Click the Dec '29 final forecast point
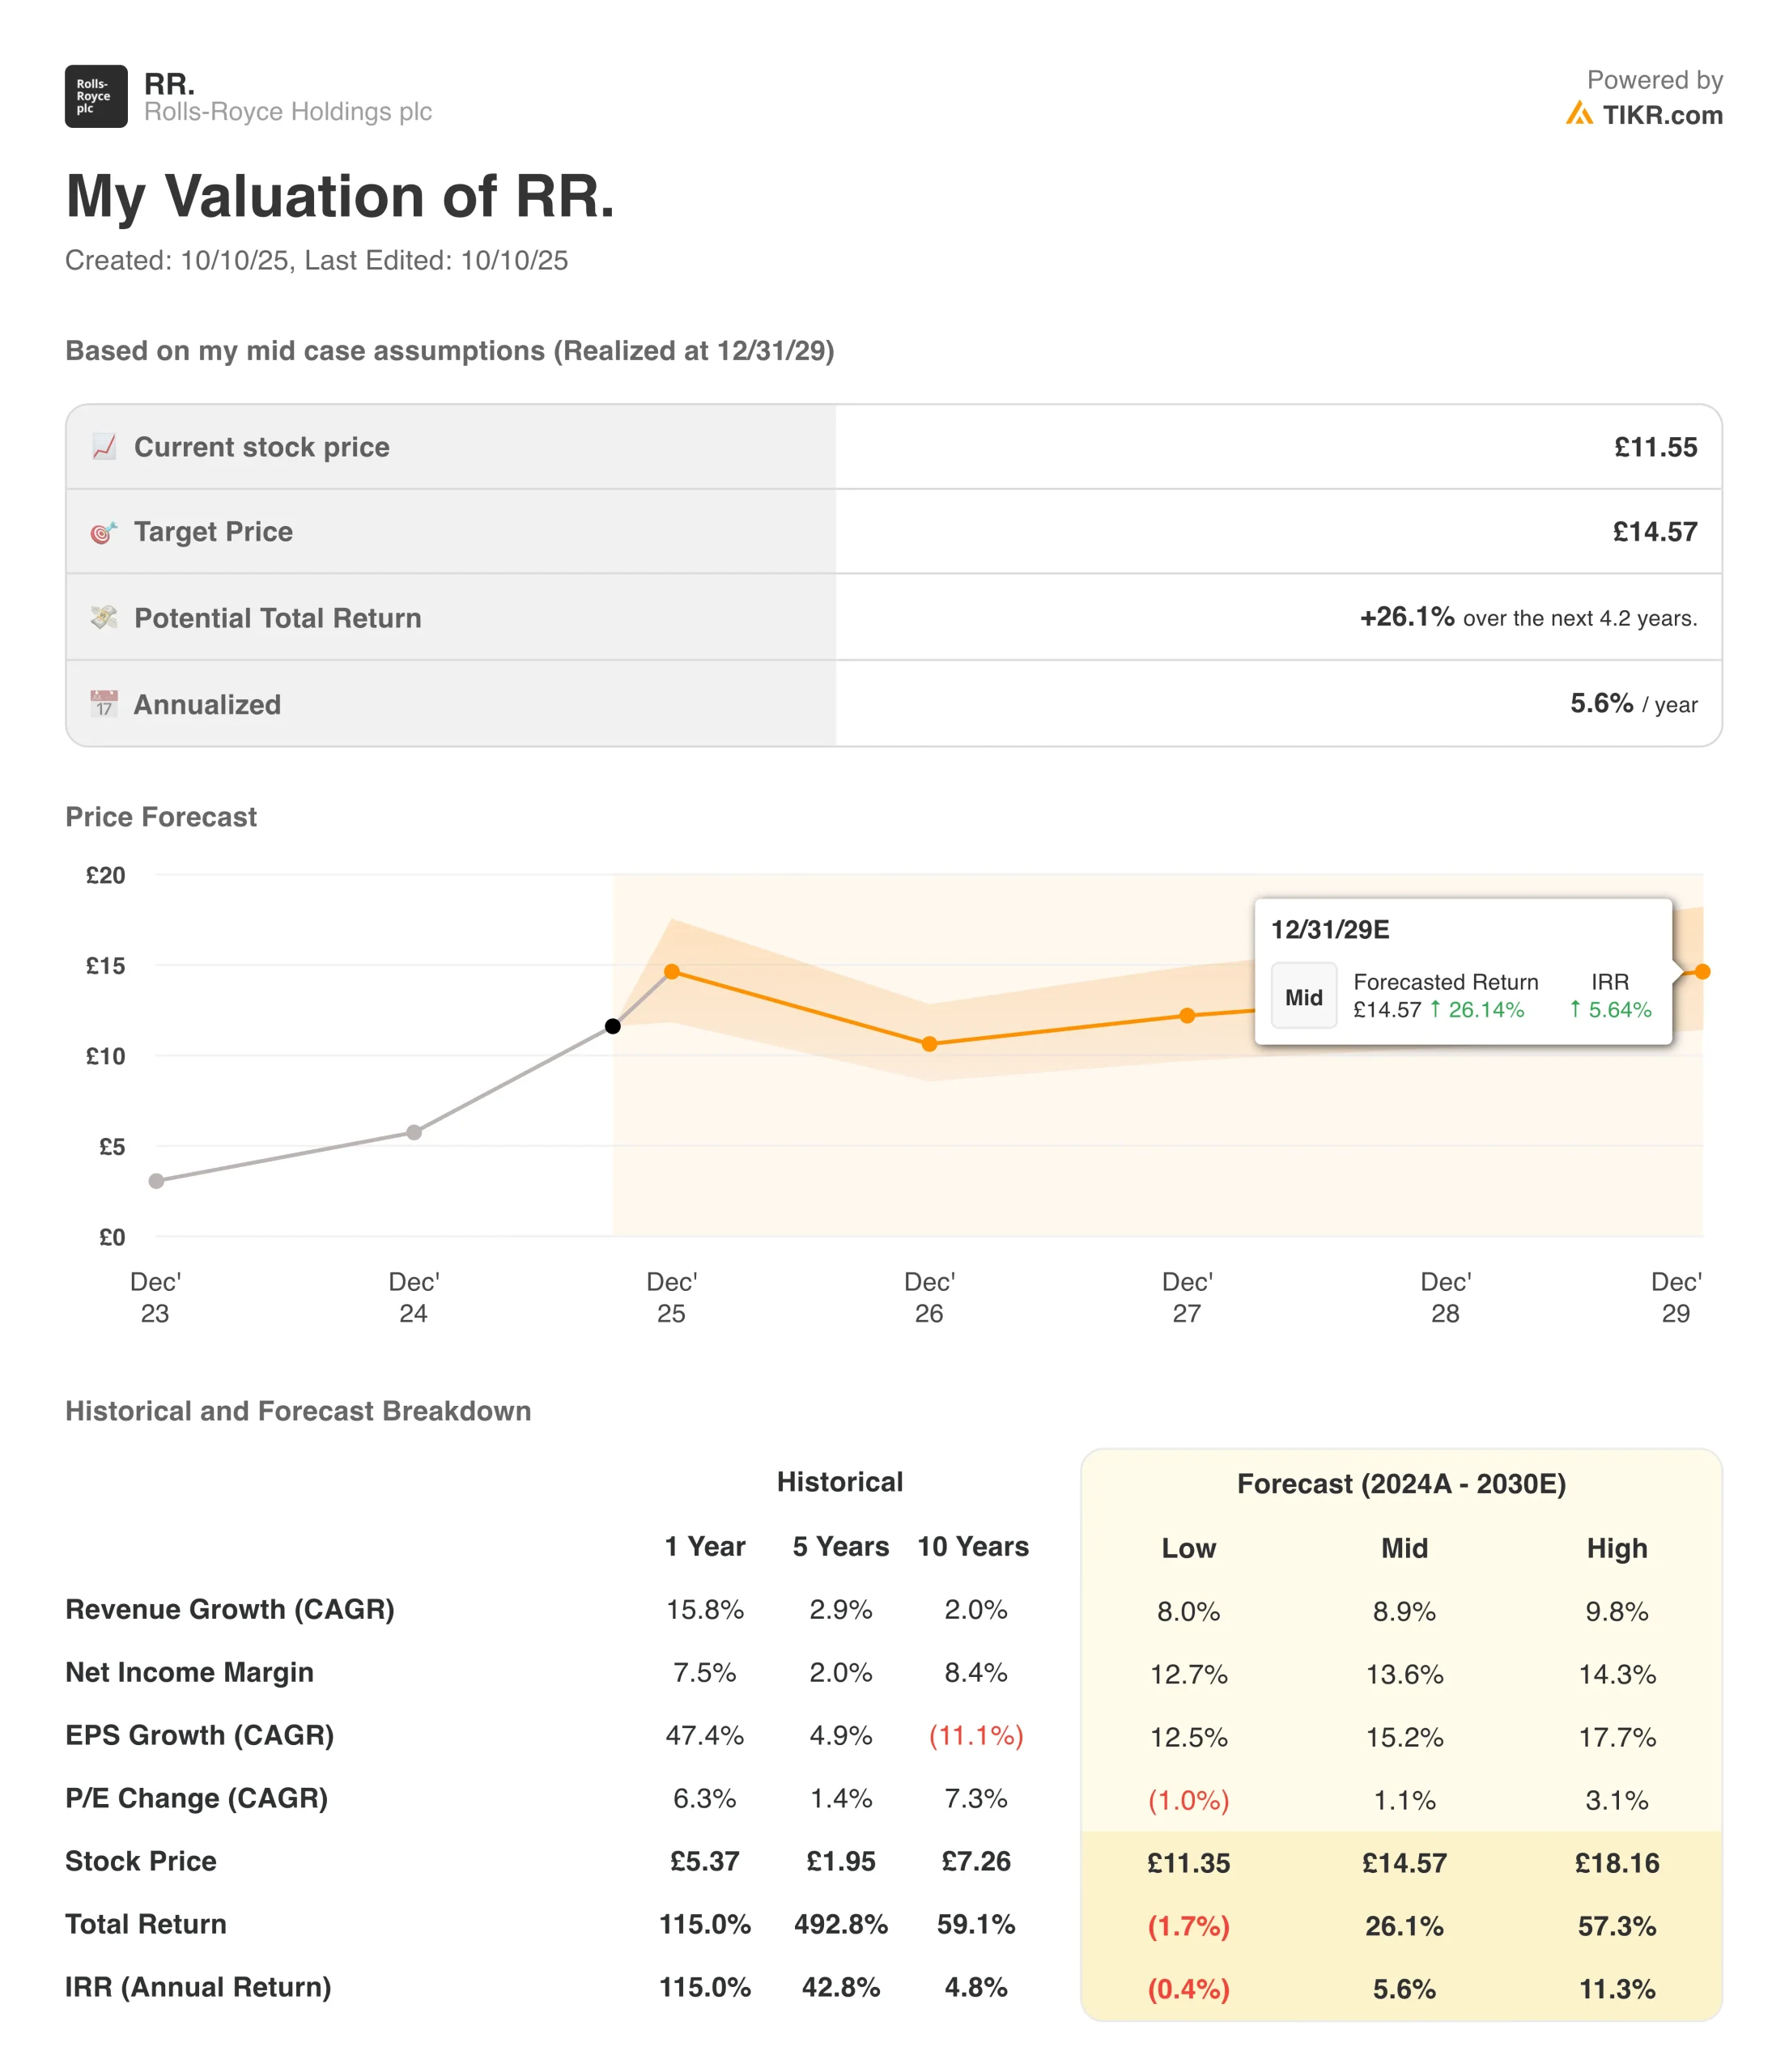Image resolution: width=1789 pixels, height=2072 pixels. pyautogui.click(x=1703, y=972)
